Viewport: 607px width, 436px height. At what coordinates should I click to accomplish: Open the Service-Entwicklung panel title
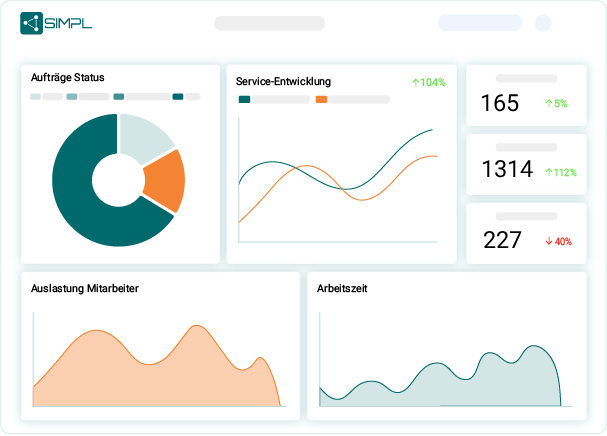point(283,81)
